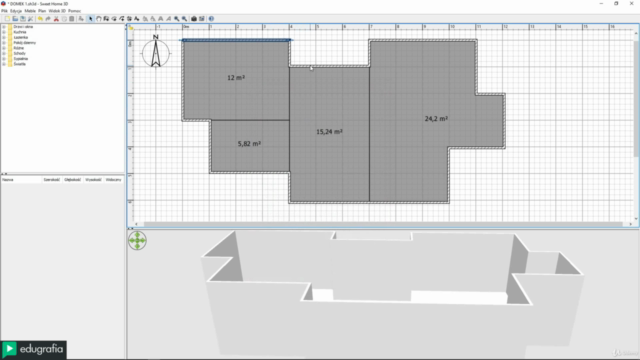Click the Zoom in magnifier icon
The height and width of the screenshot is (360, 640).
[x=176, y=19]
